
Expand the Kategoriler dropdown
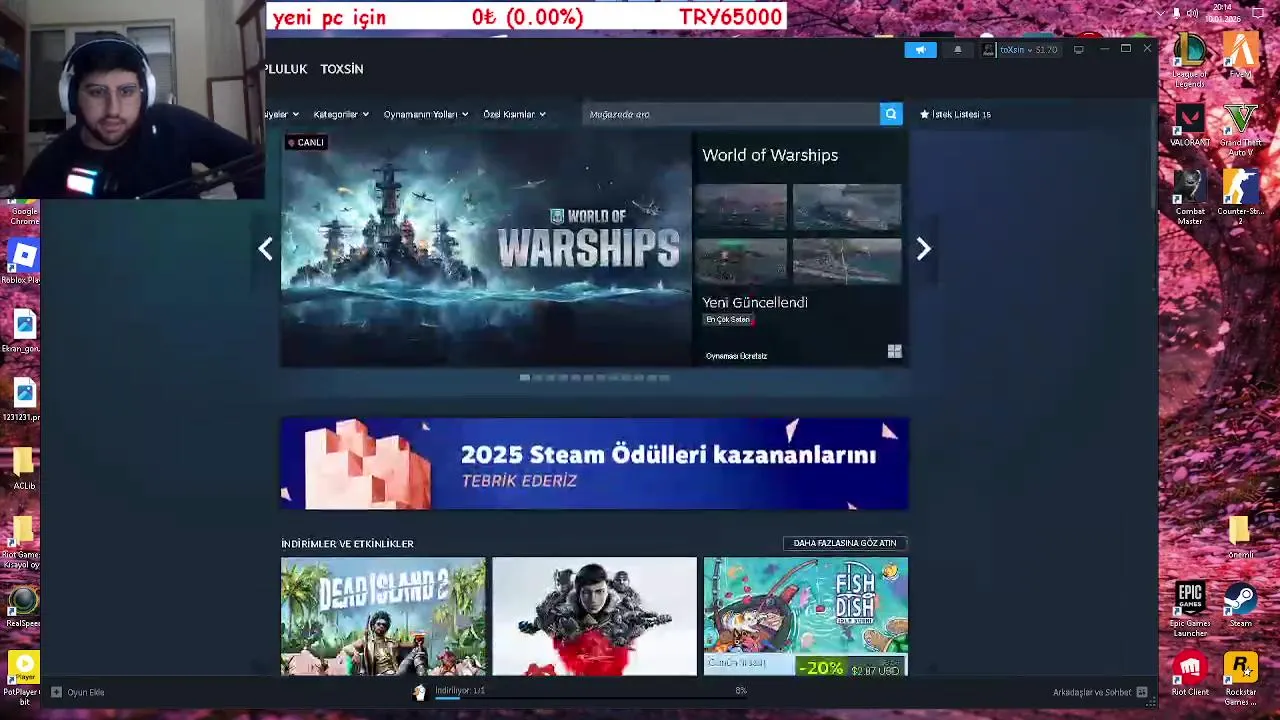[x=340, y=114]
